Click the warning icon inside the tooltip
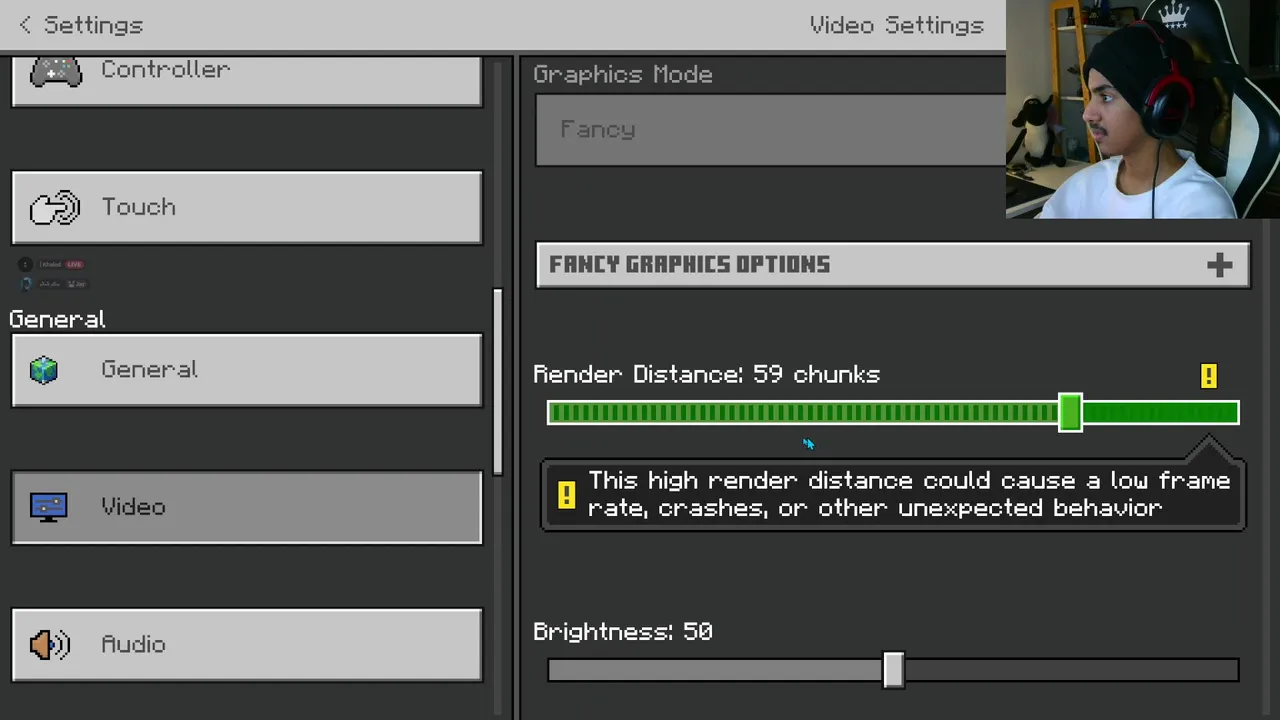1280x720 pixels. pos(566,494)
